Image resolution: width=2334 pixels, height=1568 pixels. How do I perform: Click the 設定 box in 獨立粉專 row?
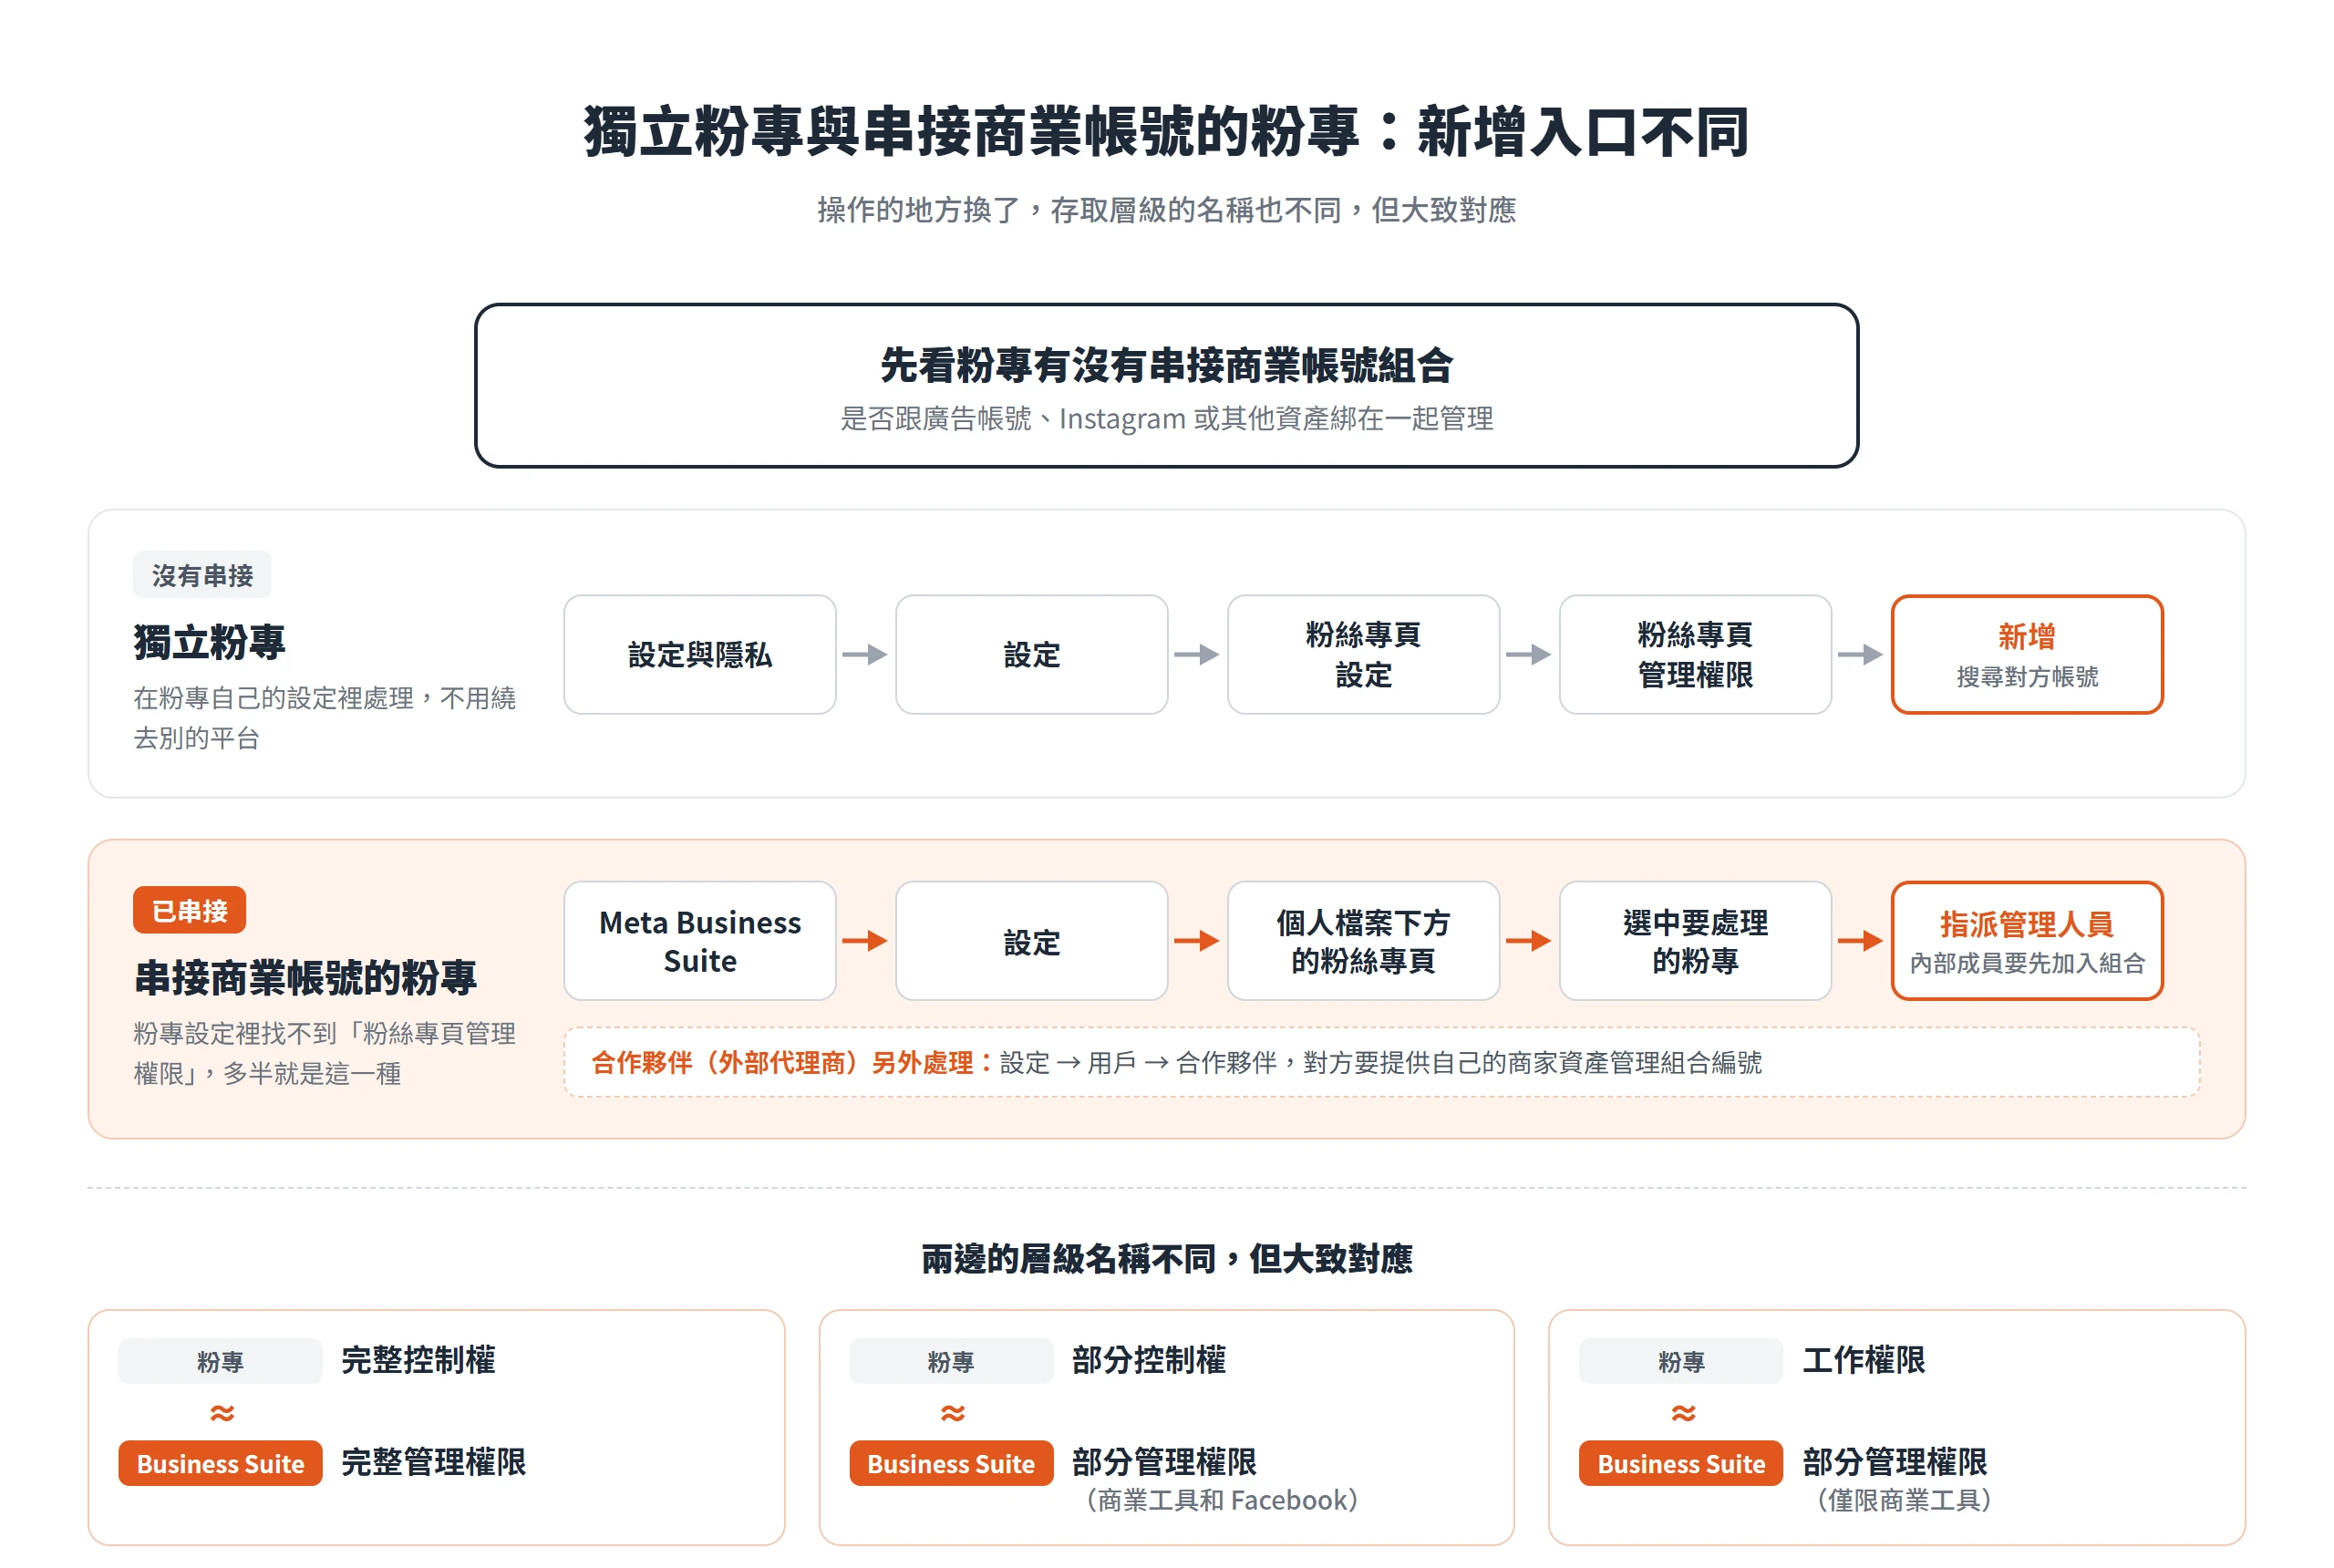1031,654
